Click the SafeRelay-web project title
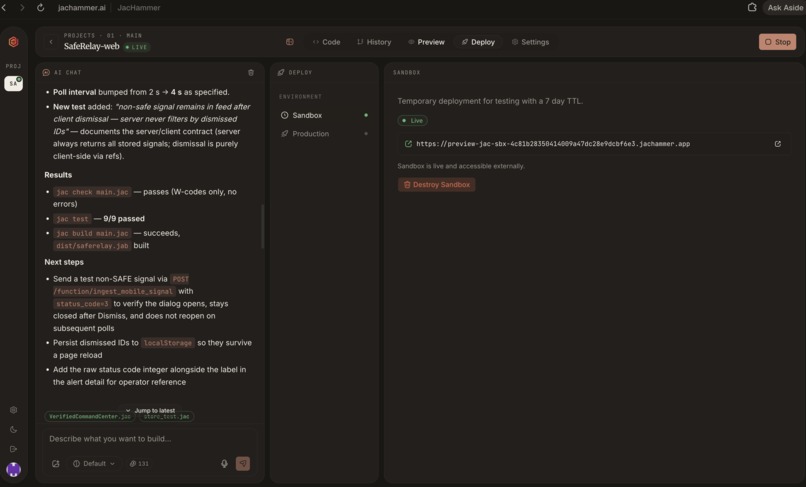This screenshot has height=487, width=806. click(91, 46)
